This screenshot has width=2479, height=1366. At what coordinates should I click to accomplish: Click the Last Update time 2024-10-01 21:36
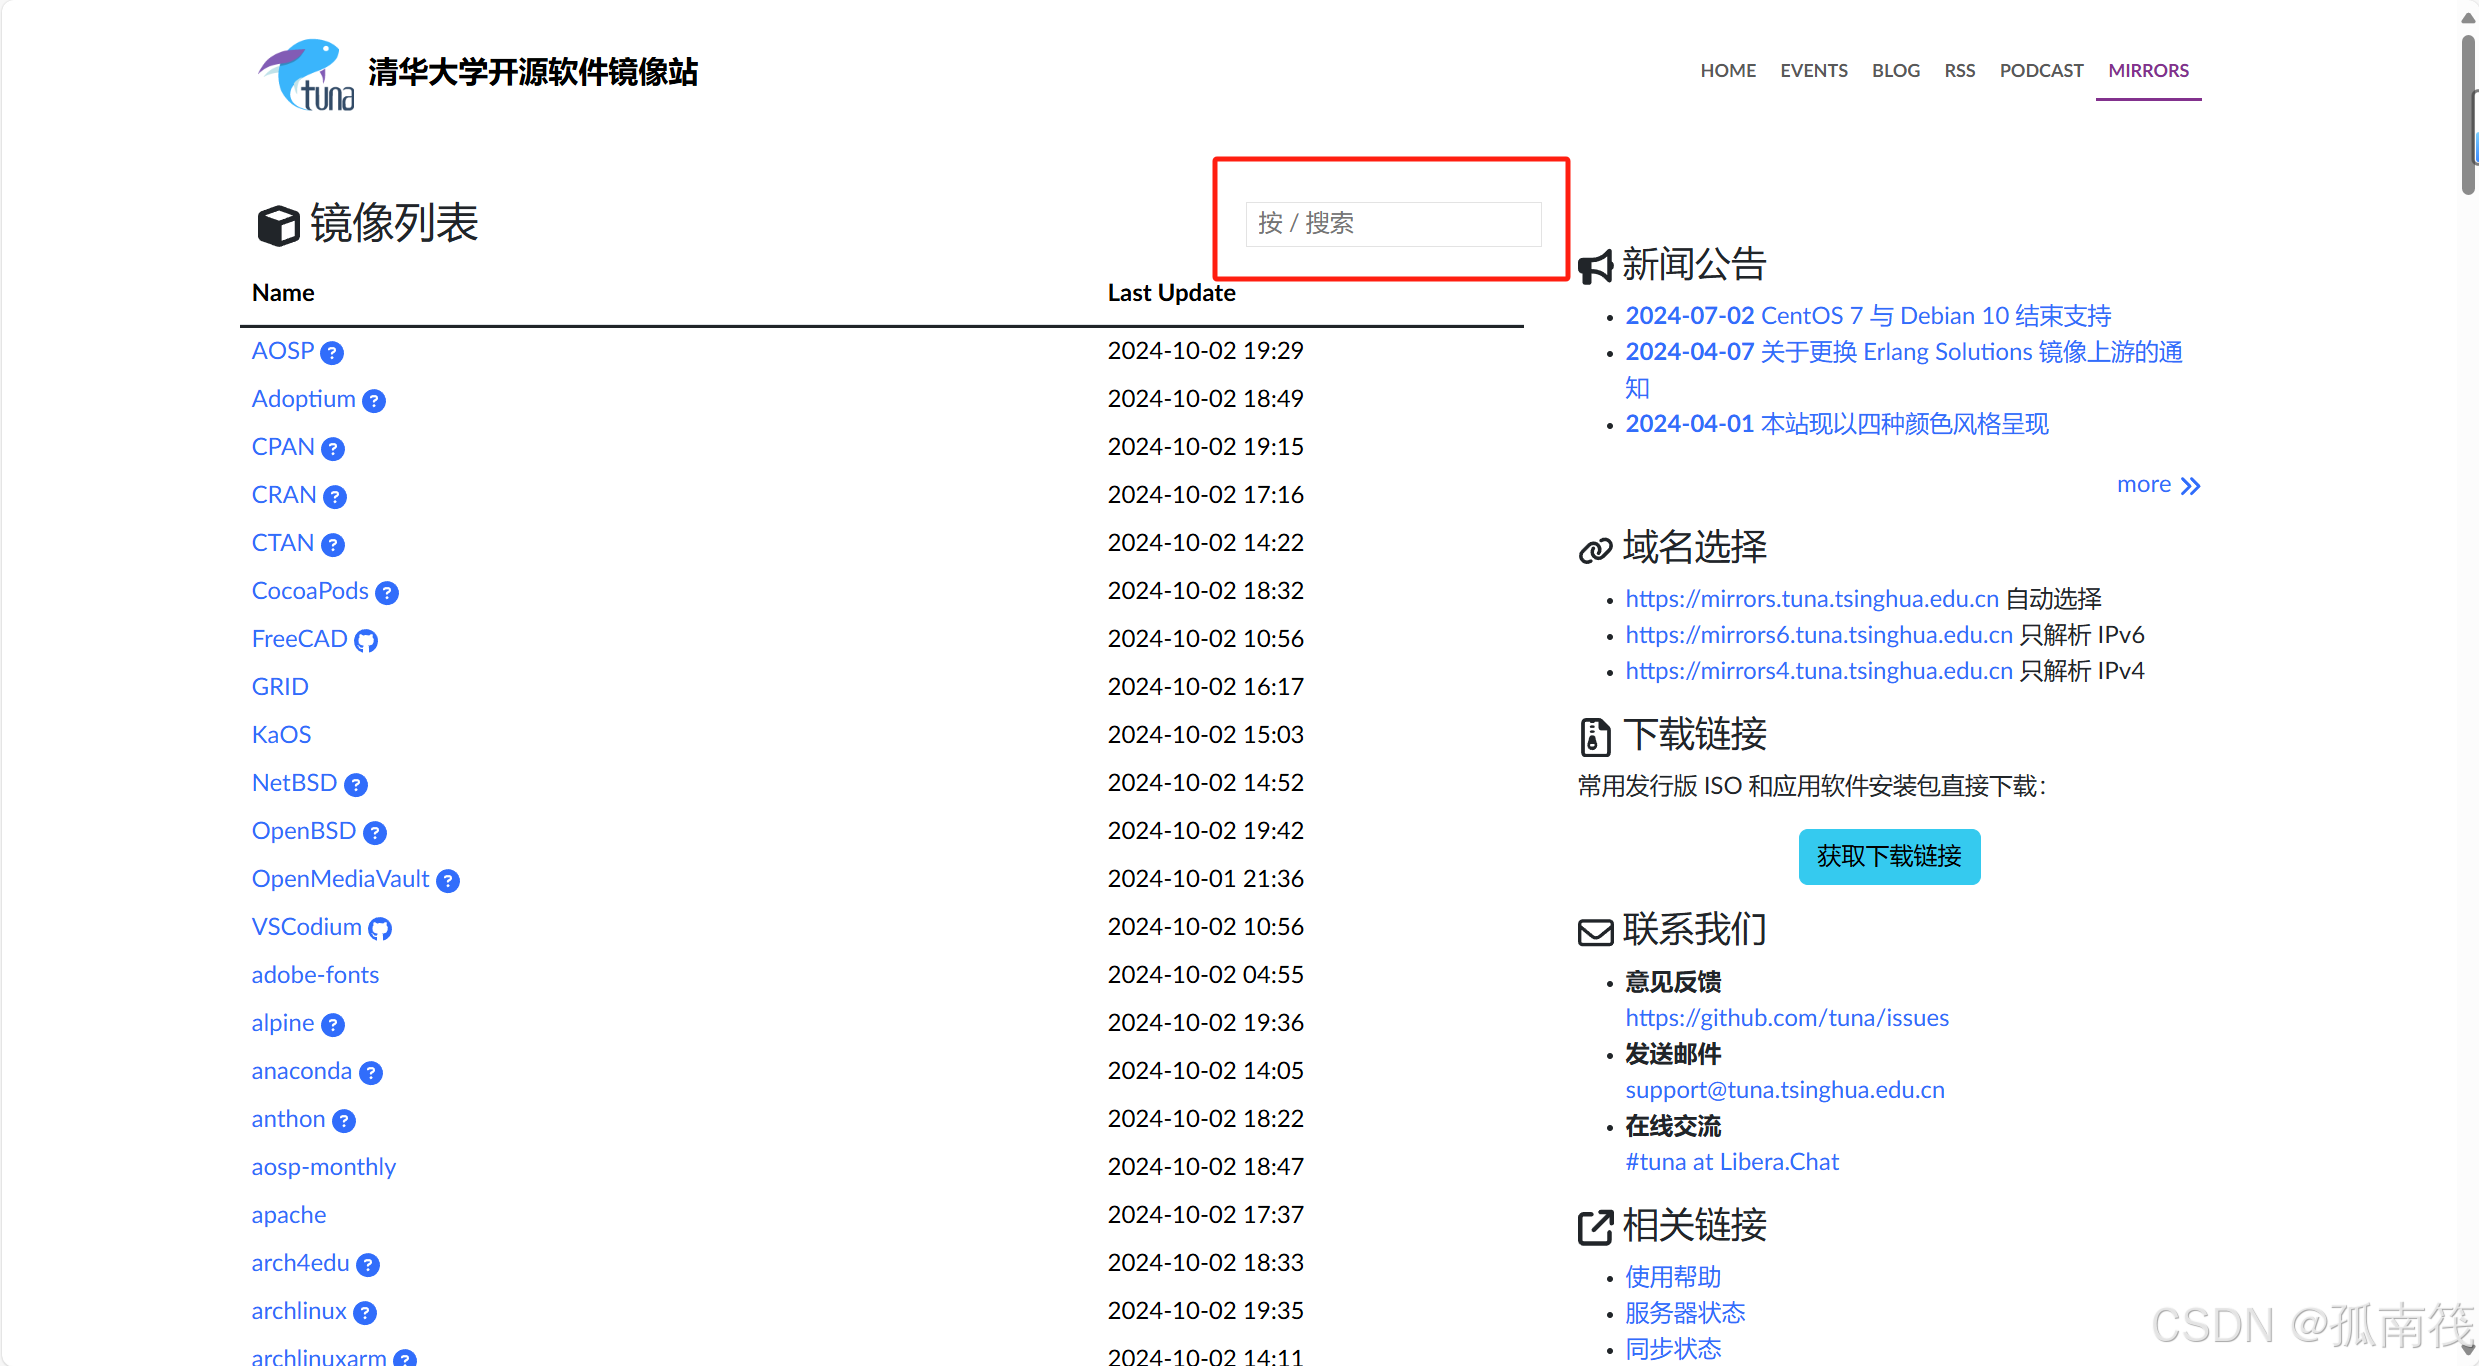click(1205, 879)
